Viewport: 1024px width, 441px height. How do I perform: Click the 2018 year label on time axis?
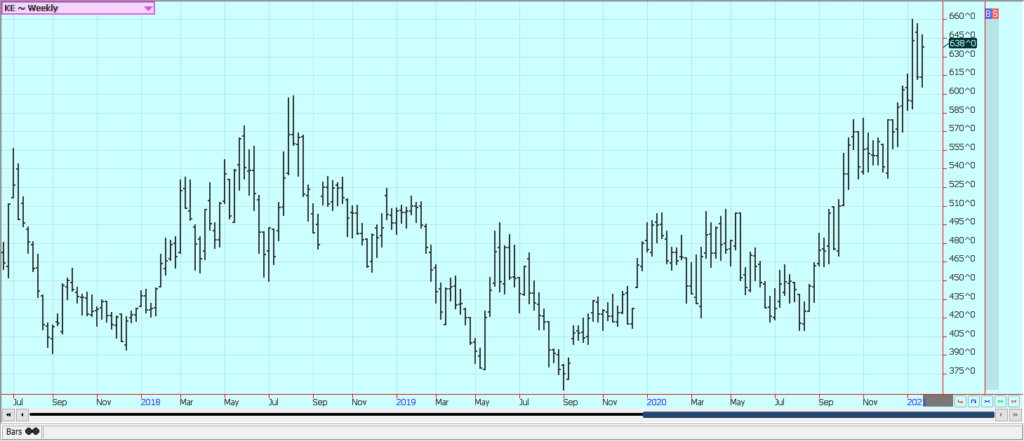150,402
